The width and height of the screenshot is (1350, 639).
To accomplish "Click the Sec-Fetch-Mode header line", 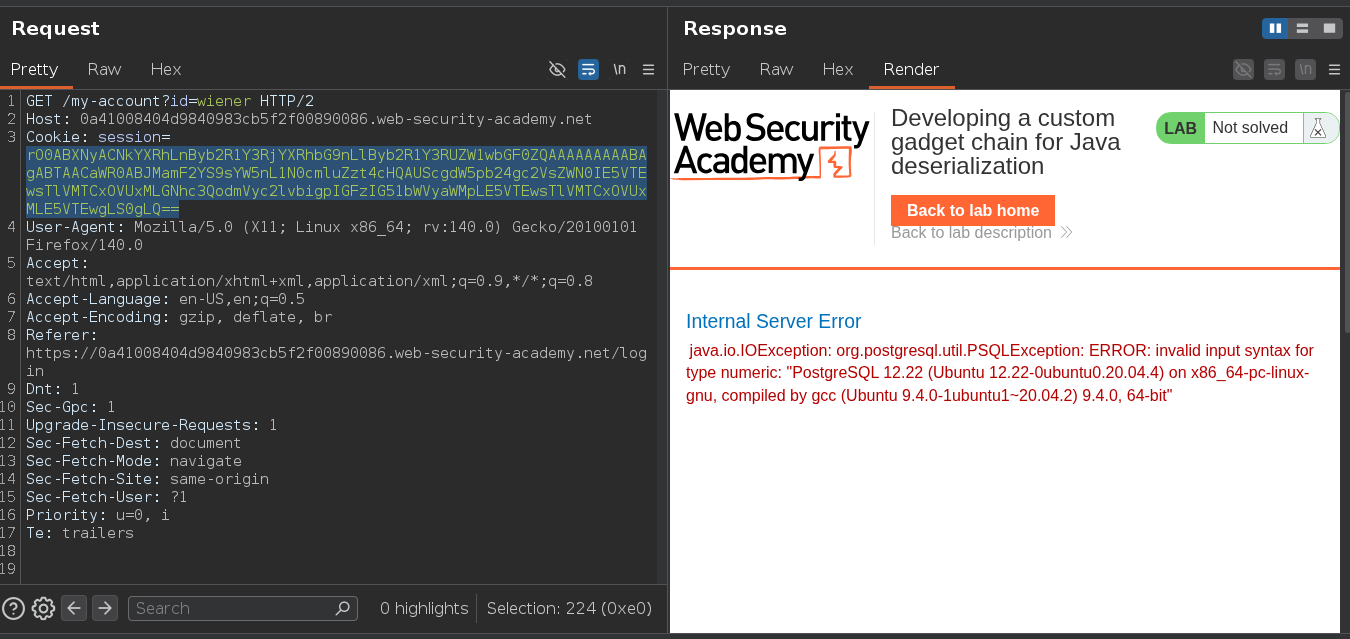I will click(x=133, y=461).
